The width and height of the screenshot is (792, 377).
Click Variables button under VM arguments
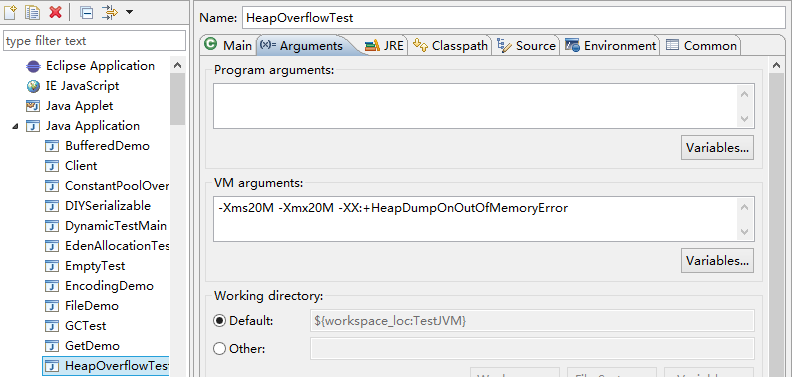[x=717, y=261]
